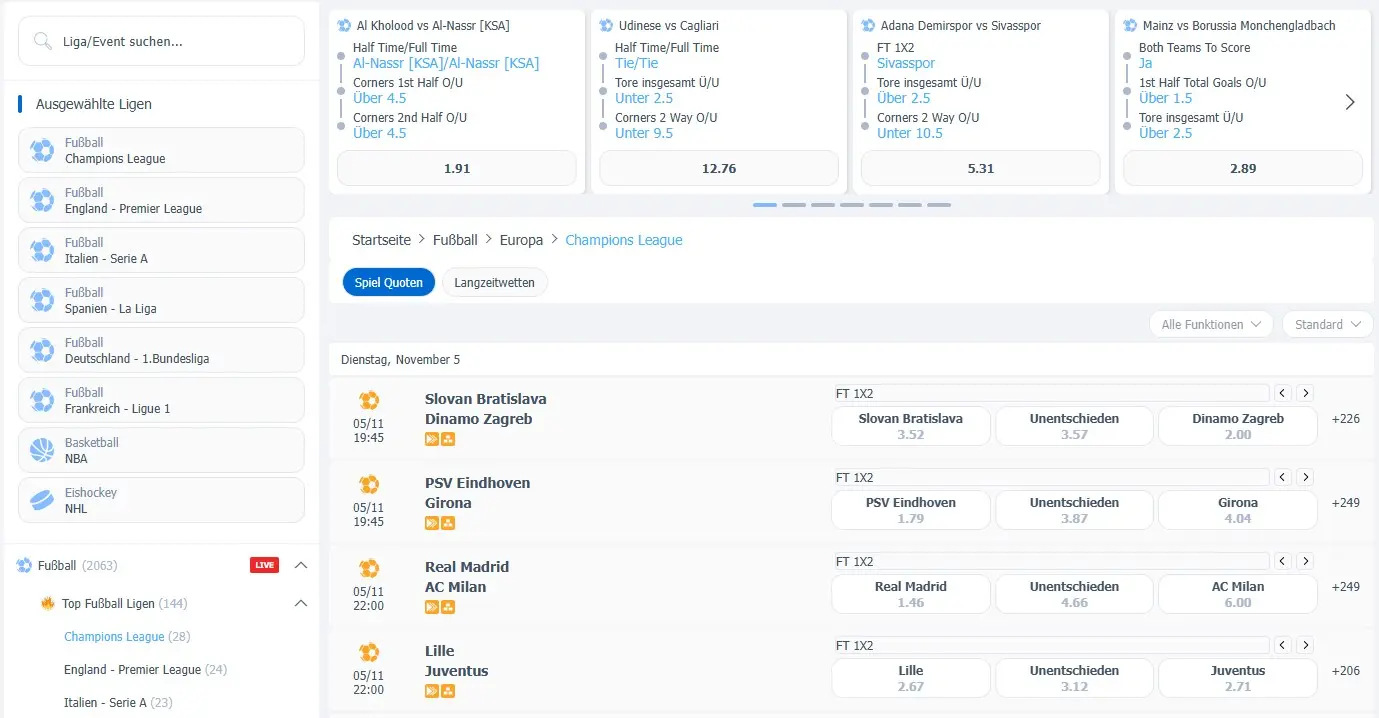Bet on AC Milan win at 6.00
Image resolution: width=1379 pixels, height=718 pixels.
(1238, 594)
